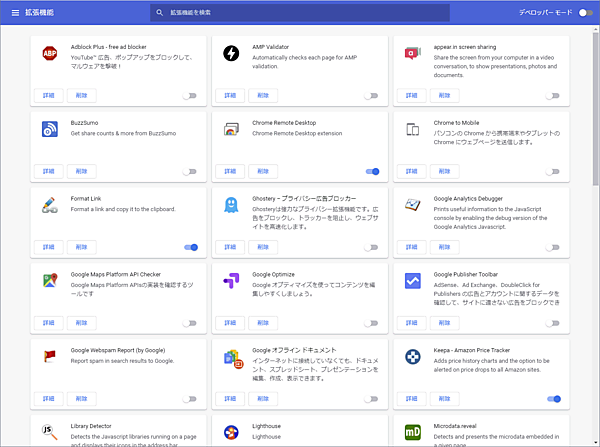This screenshot has width=600, height=447.
Task: Click the Lighthouse extension title text
Action: tap(266, 426)
